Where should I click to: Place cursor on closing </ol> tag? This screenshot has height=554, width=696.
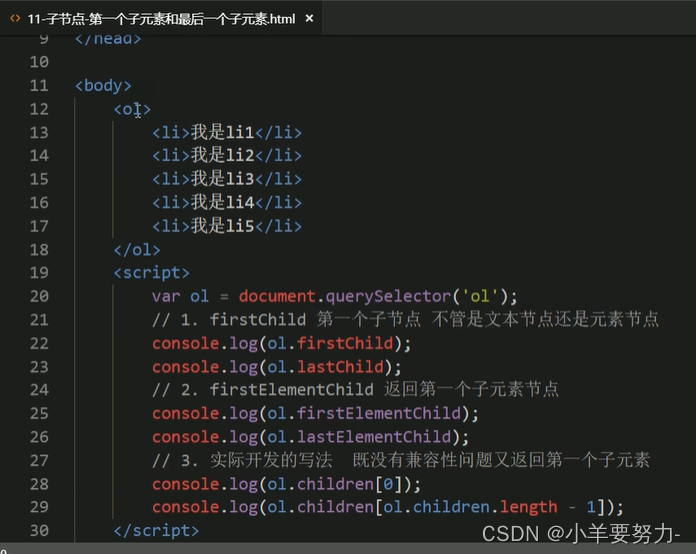[x=137, y=250]
